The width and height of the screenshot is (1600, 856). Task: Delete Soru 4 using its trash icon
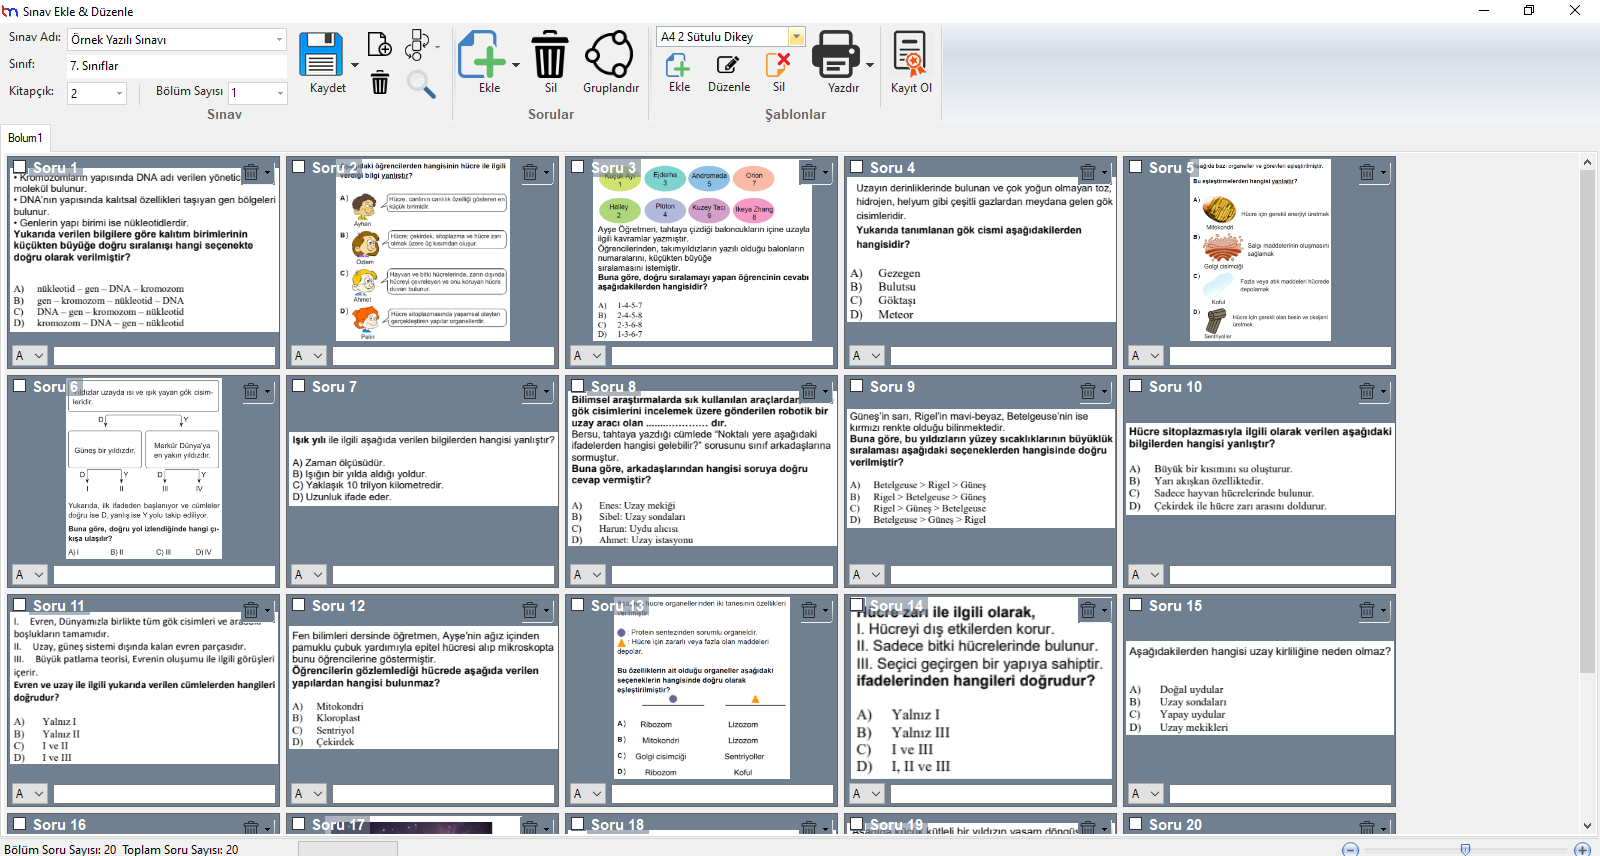[1088, 172]
